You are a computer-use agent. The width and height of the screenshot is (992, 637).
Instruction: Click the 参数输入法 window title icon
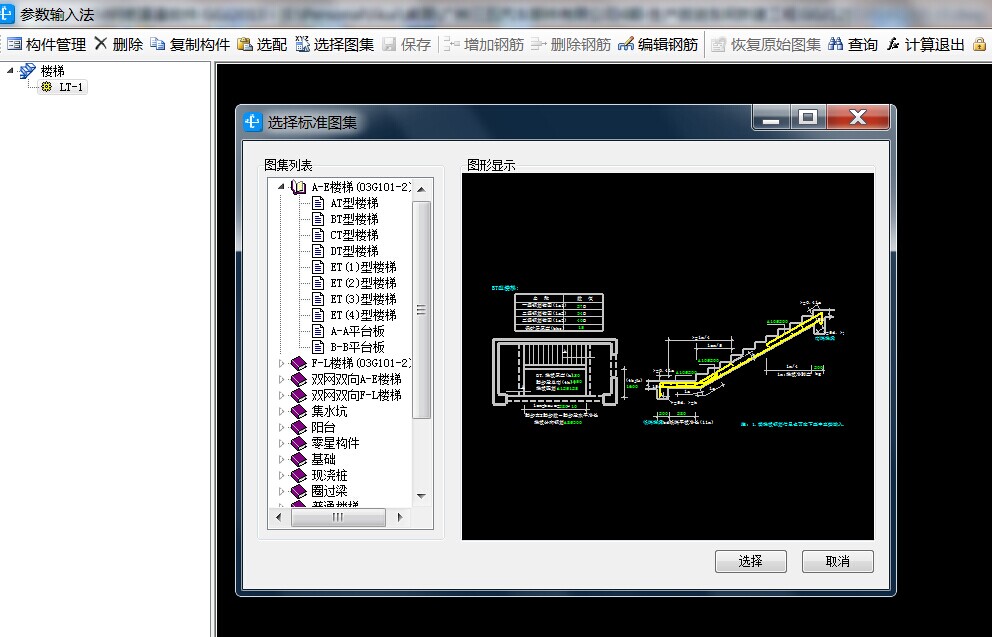pos(7,13)
